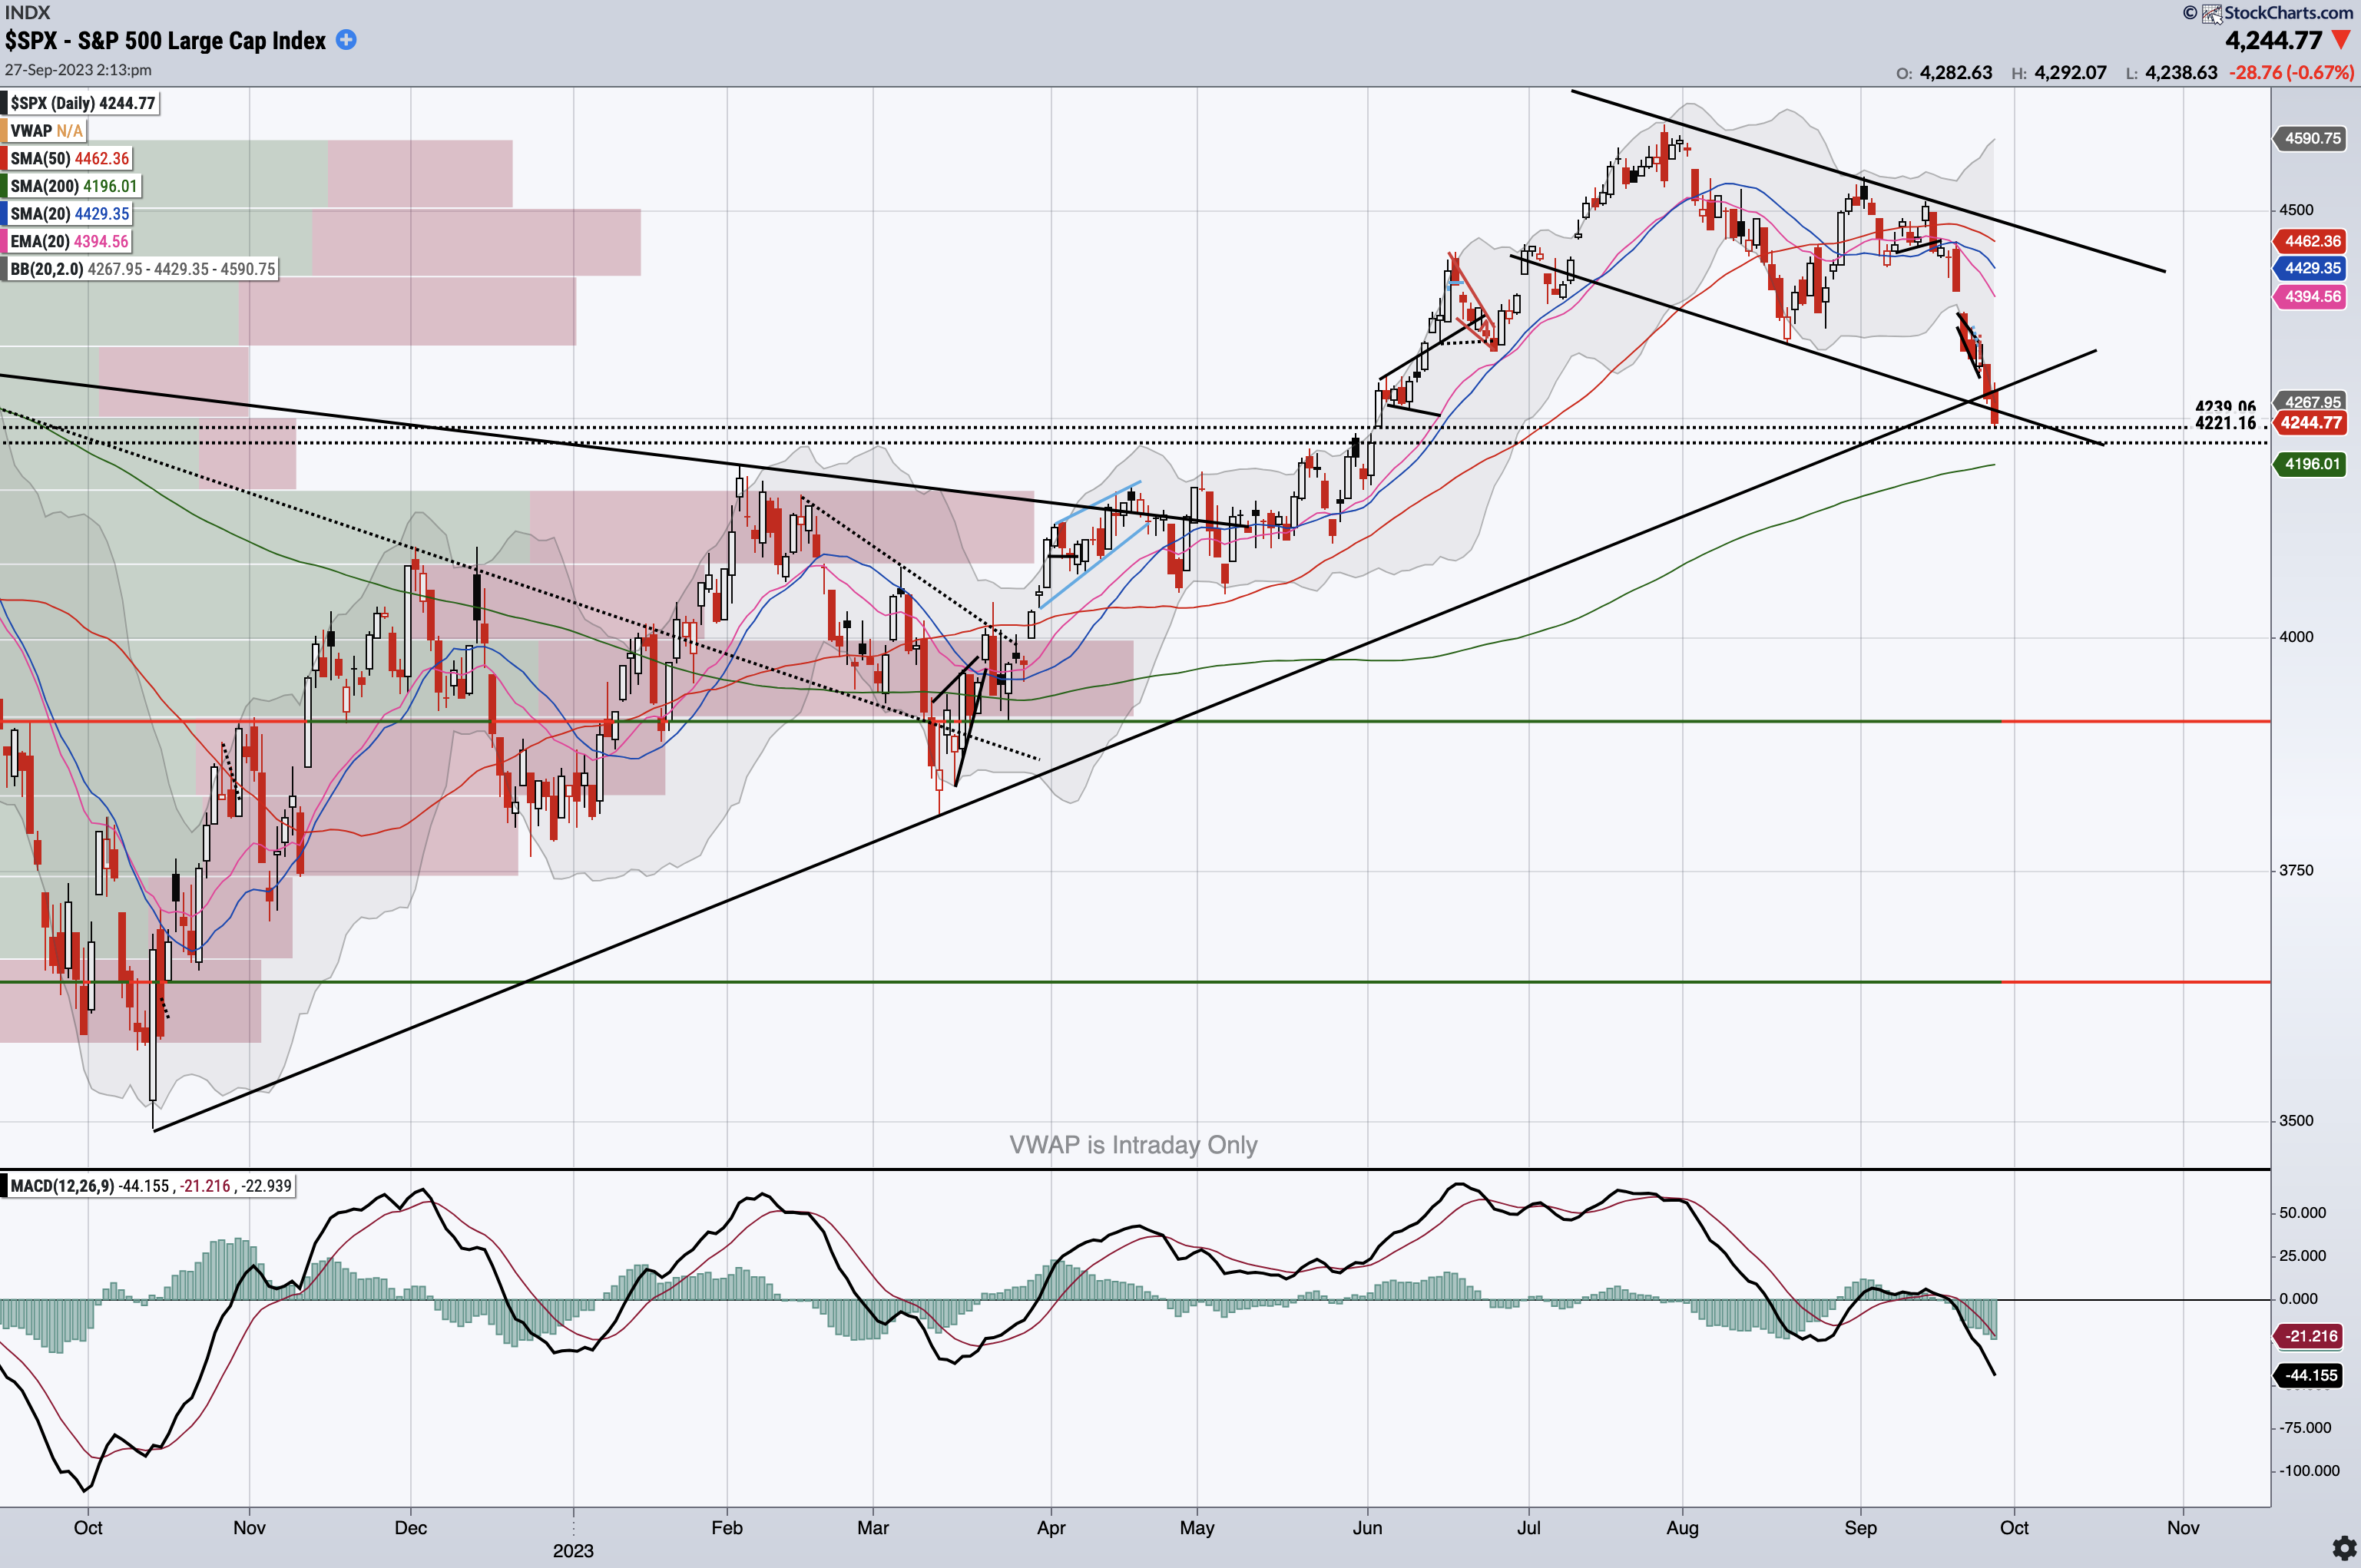Click the $SPX - S&P 500 Large Cap Index title
This screenshot has height=1568, width=2361.
click(166, 40)
